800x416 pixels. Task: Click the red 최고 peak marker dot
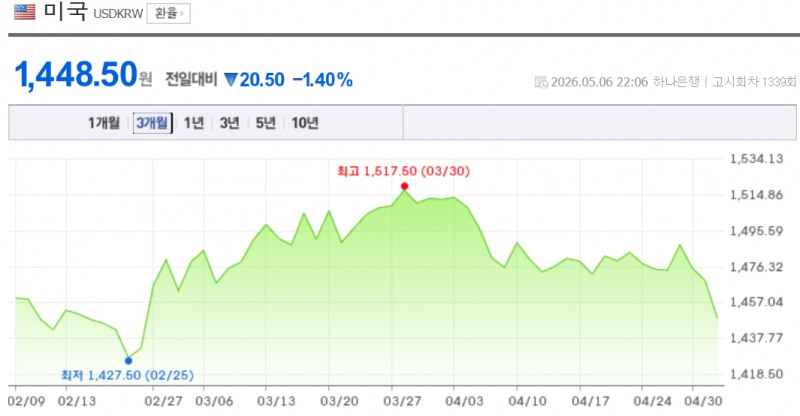tap(405, 186)
